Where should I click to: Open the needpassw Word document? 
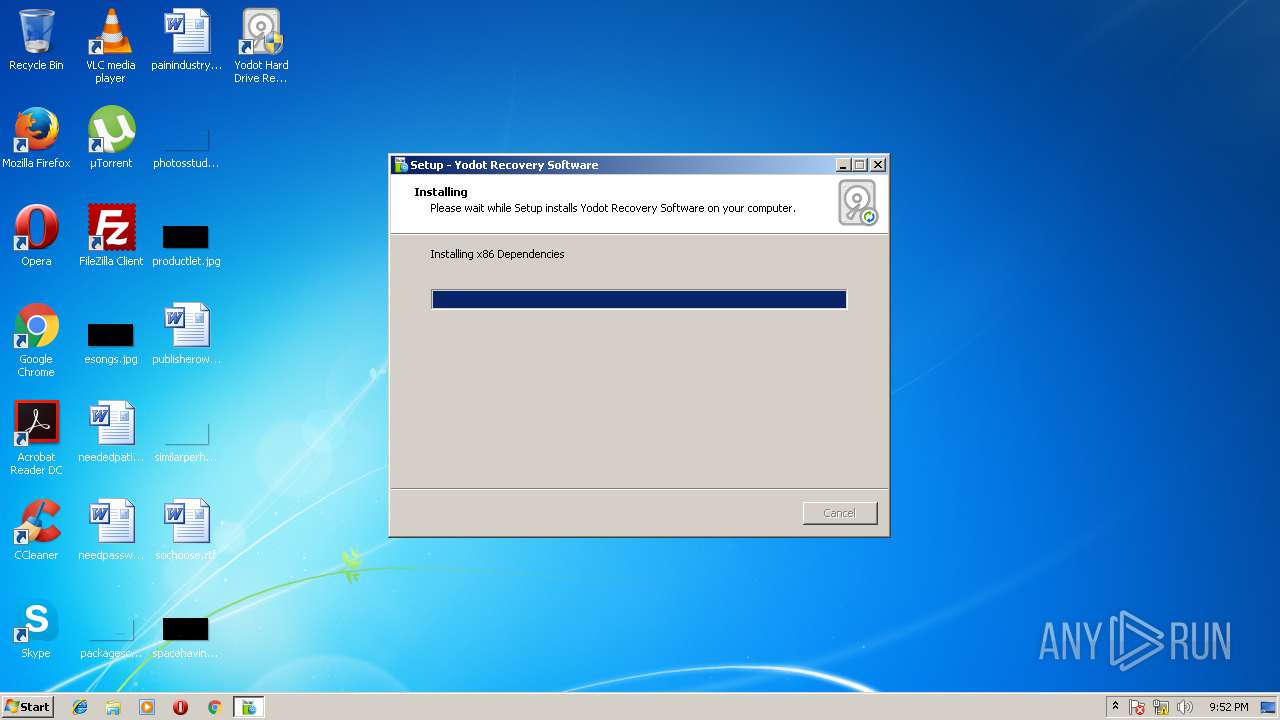pyautogui.click(x=111, y=530)
